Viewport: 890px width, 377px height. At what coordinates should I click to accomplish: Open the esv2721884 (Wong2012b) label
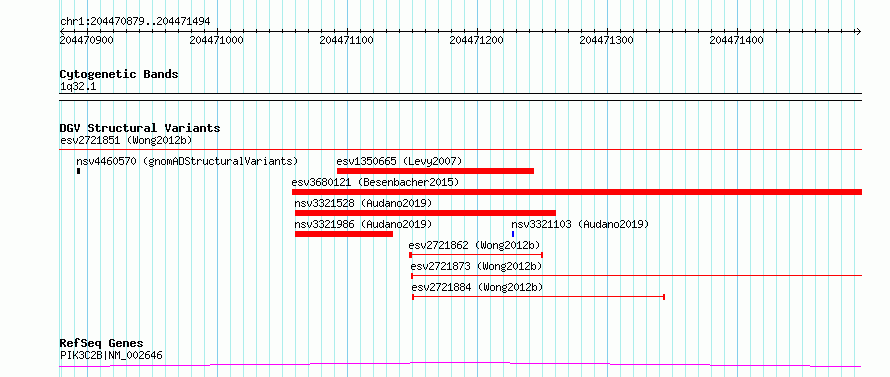pyautogui.click(x=478, y=287)
